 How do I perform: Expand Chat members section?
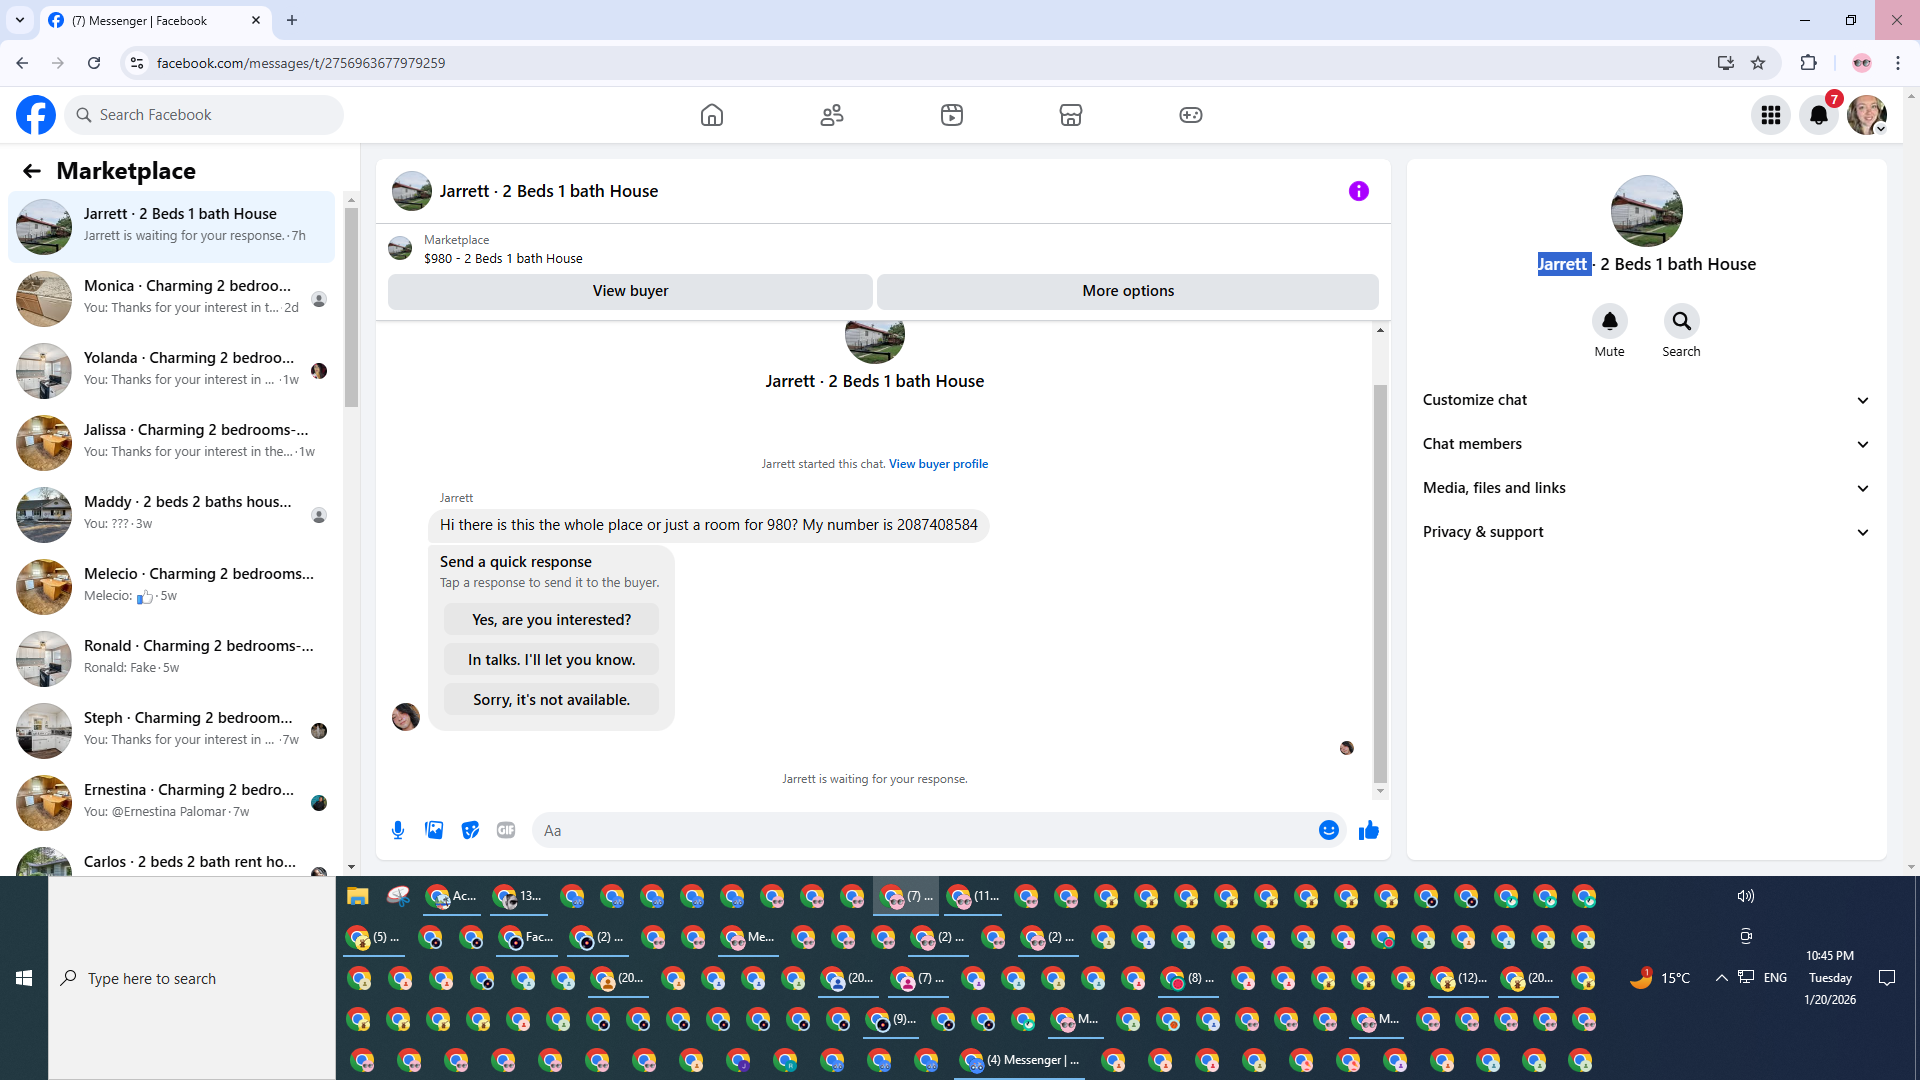tap(1646, 444)
